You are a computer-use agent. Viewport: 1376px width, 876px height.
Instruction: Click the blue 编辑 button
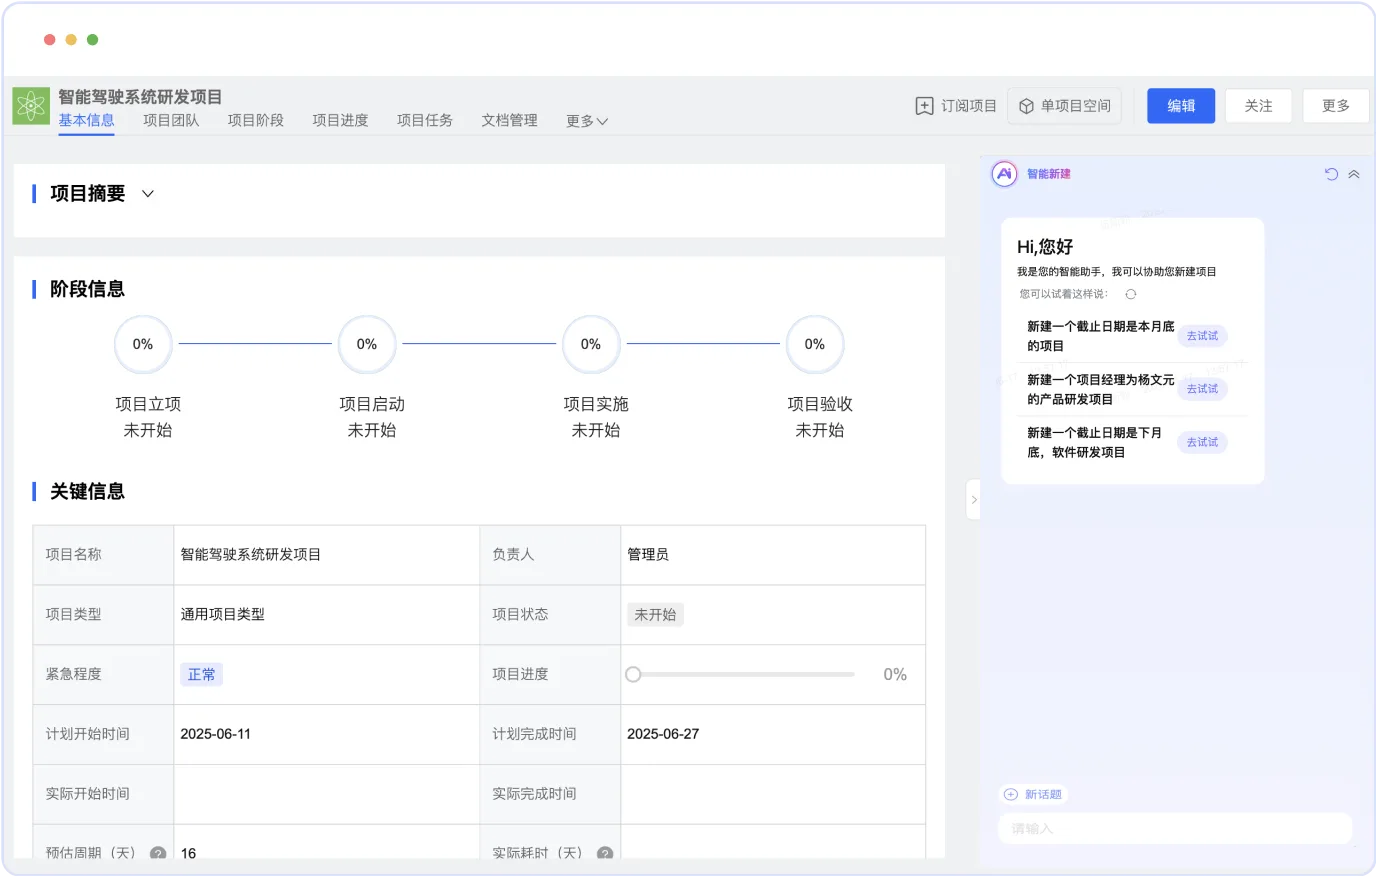point(1181,106)
